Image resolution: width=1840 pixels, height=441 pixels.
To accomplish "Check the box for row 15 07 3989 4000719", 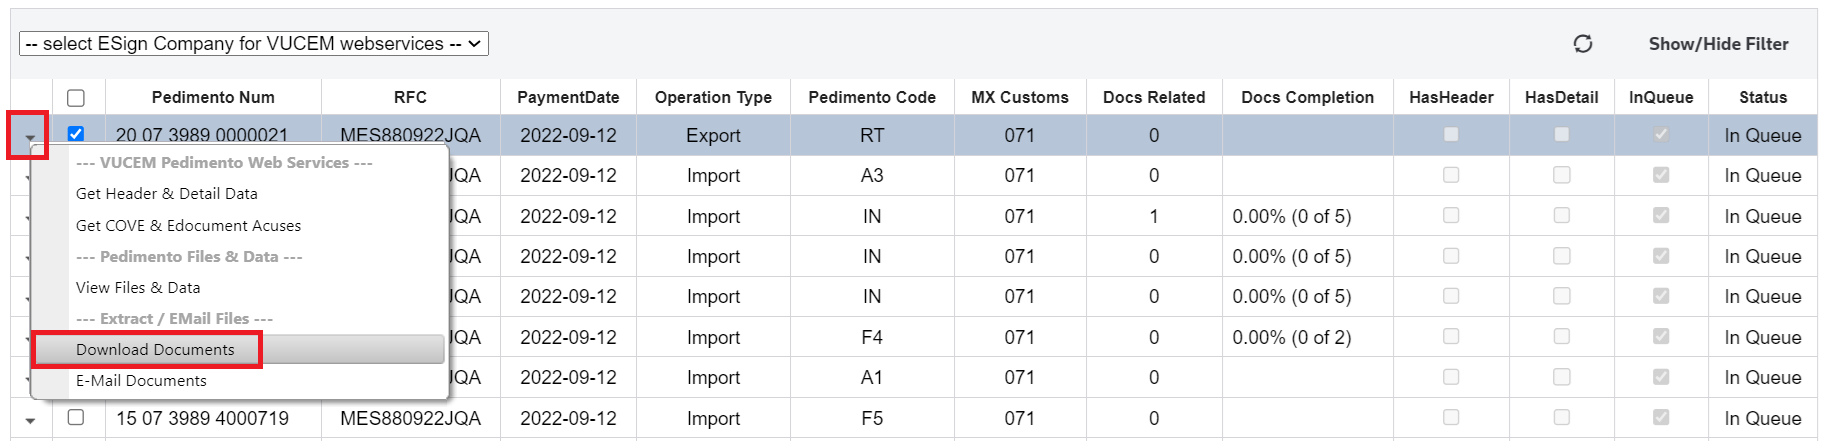I will 76,417.
